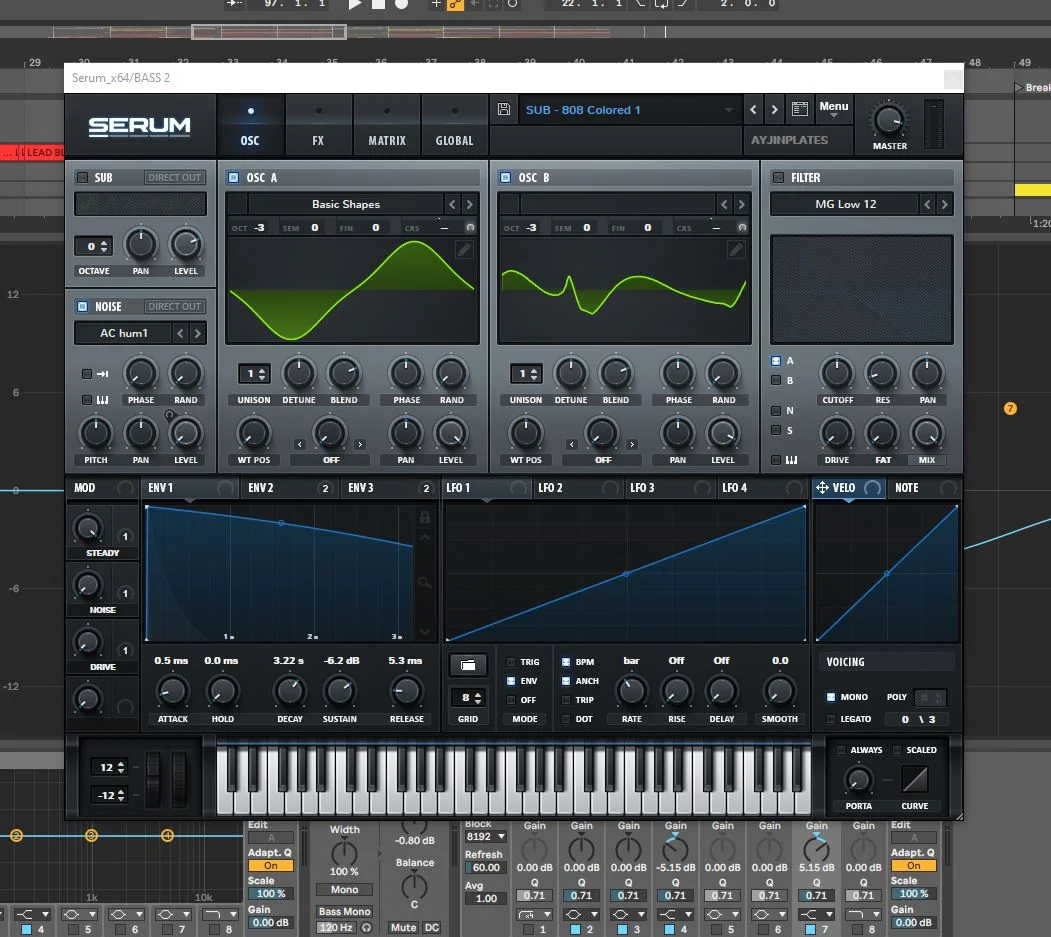Click the Mono button in DAW utility

[345, 890]
